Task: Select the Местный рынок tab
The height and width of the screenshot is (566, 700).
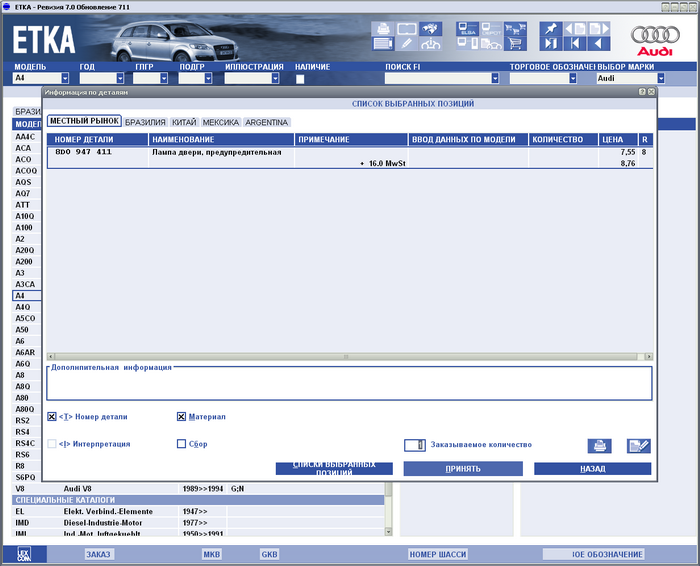Action: pos(84,121)
